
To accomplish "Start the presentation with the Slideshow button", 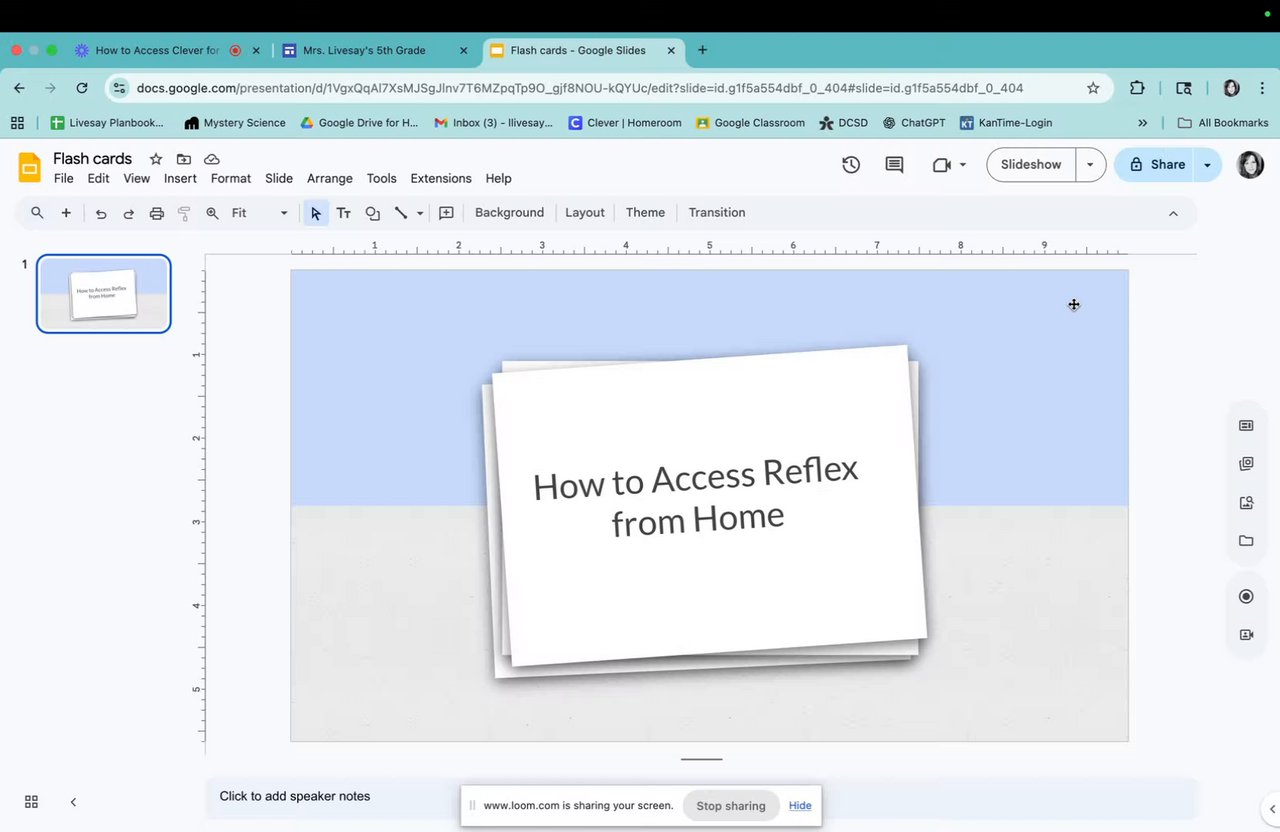I will [1031, 165].
